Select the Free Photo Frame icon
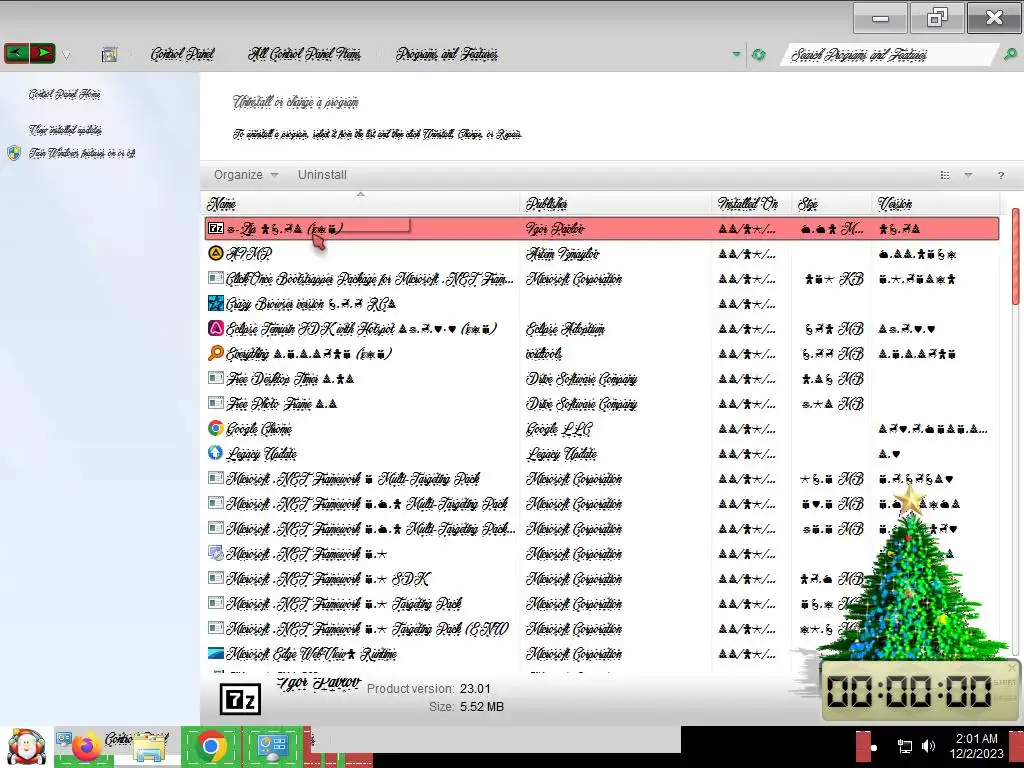Viewport: 1024px width, 768px height. pos(216,403)
